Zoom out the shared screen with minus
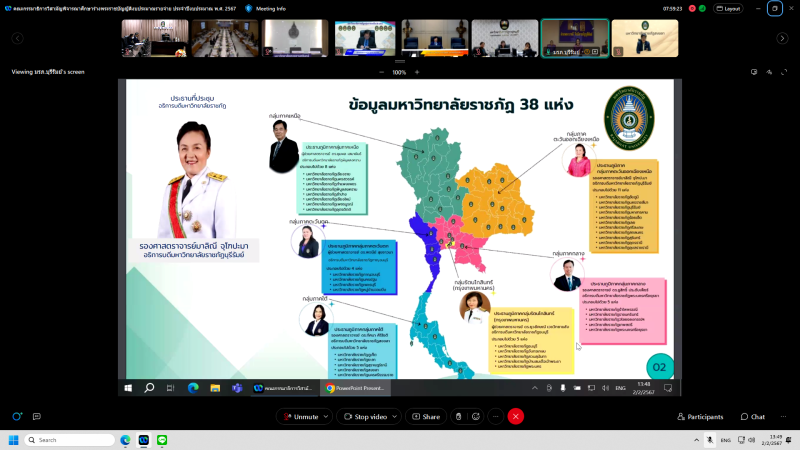This screenshot has width=800, height=450. pos(382,72)
